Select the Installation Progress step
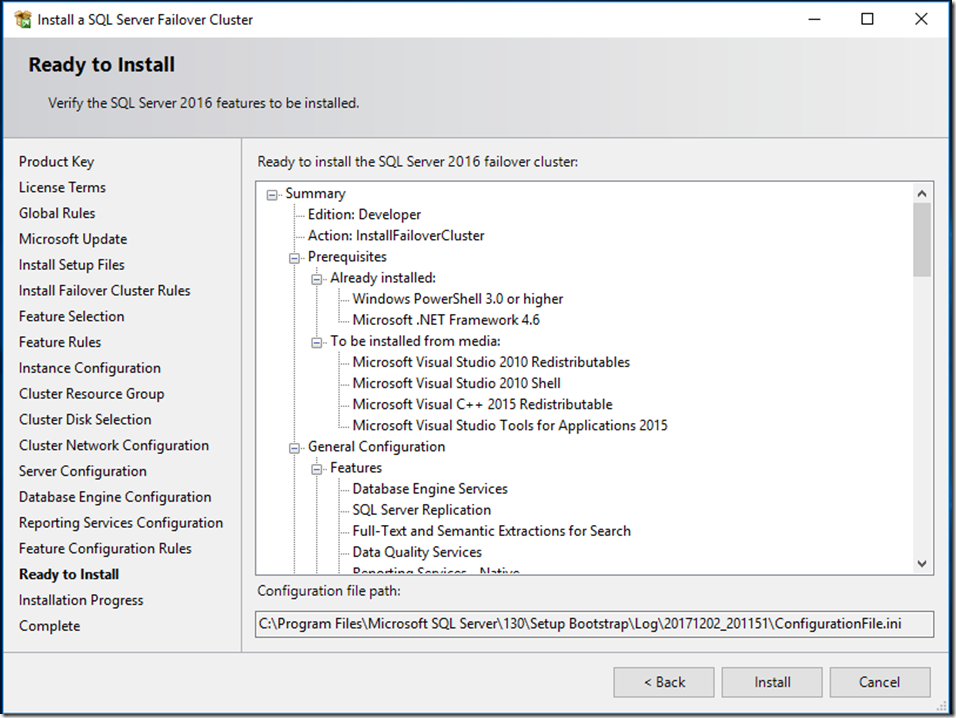The image size is (956, 718). [x=81, y=600]
